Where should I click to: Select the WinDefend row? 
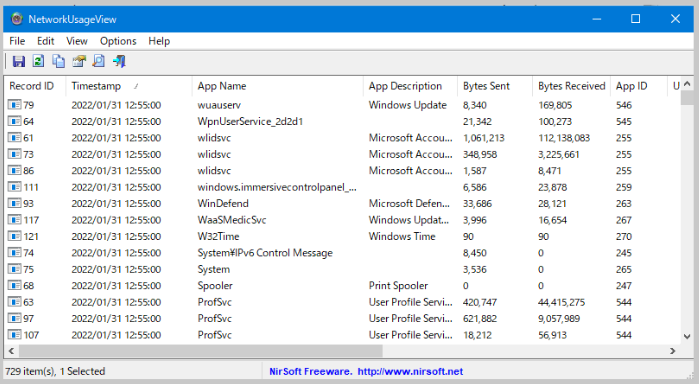point(342,203)
